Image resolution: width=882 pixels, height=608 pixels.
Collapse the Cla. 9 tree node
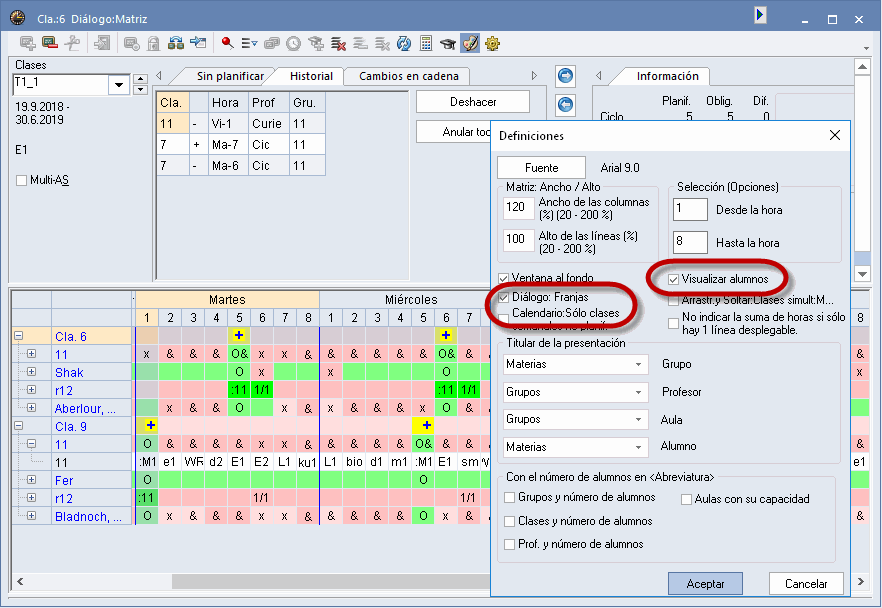19,426
